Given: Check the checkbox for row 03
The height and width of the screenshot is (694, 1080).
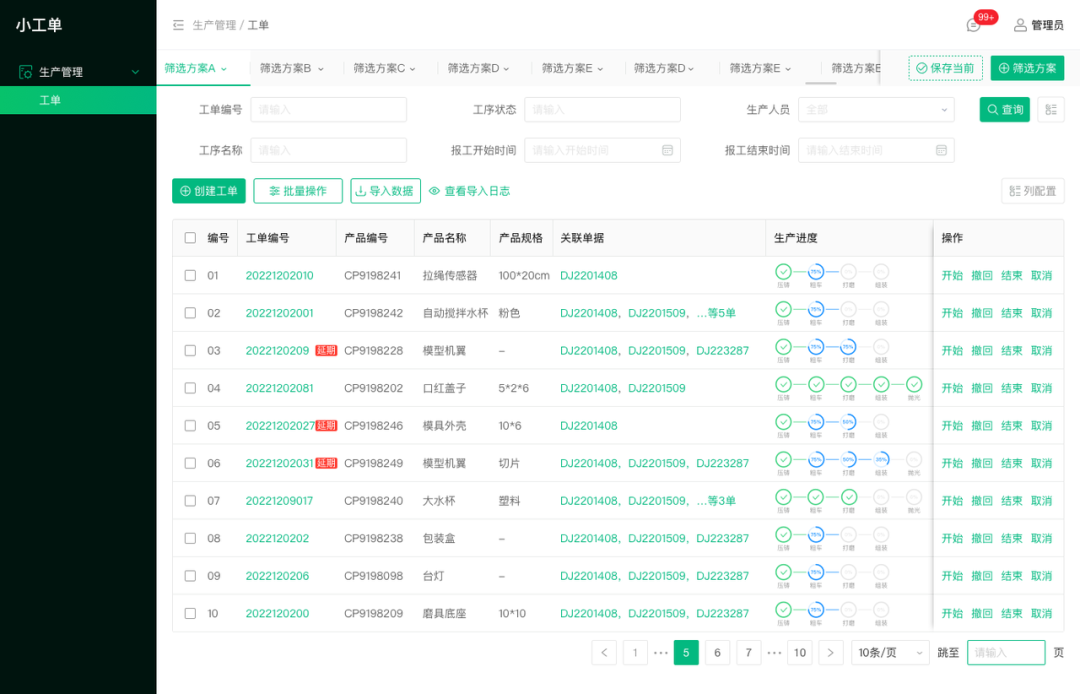Looking at the screenshot, I should (x=190, y=350).
